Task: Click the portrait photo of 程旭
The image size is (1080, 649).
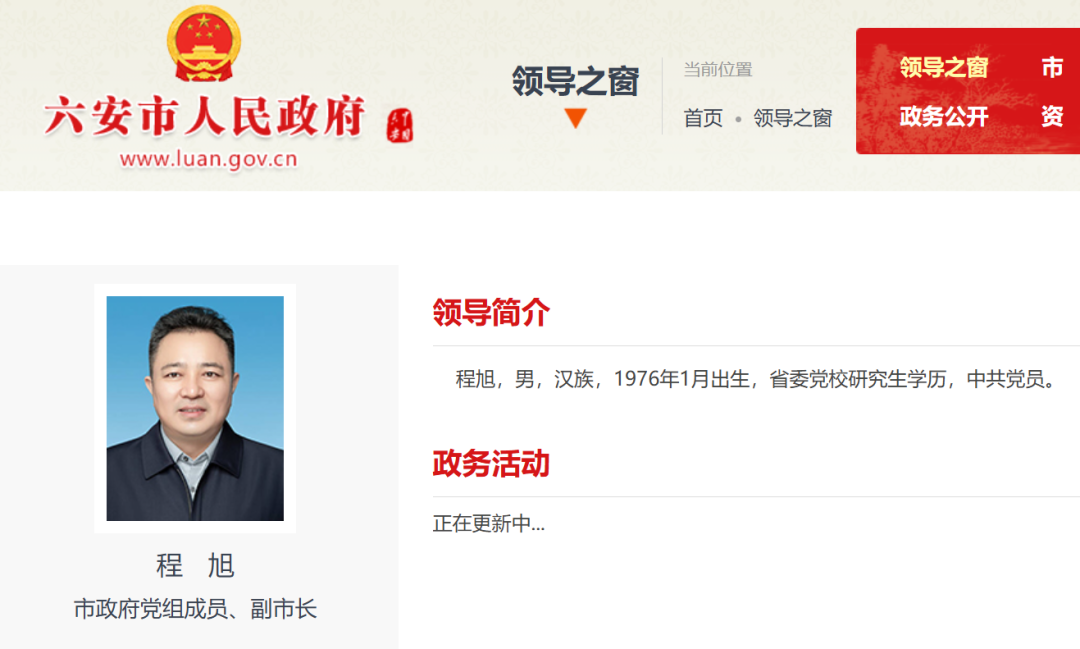Action: click(x=195, y=408)
